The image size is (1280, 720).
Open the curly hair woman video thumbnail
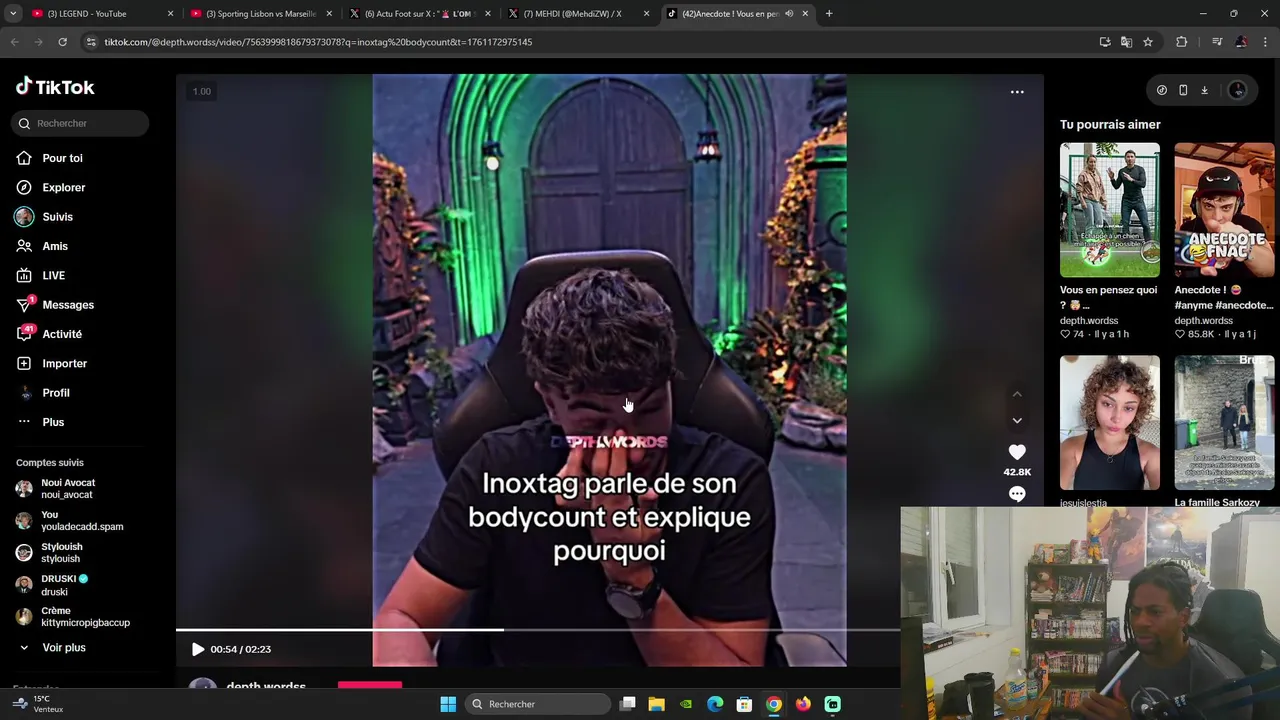(1110, 422)
